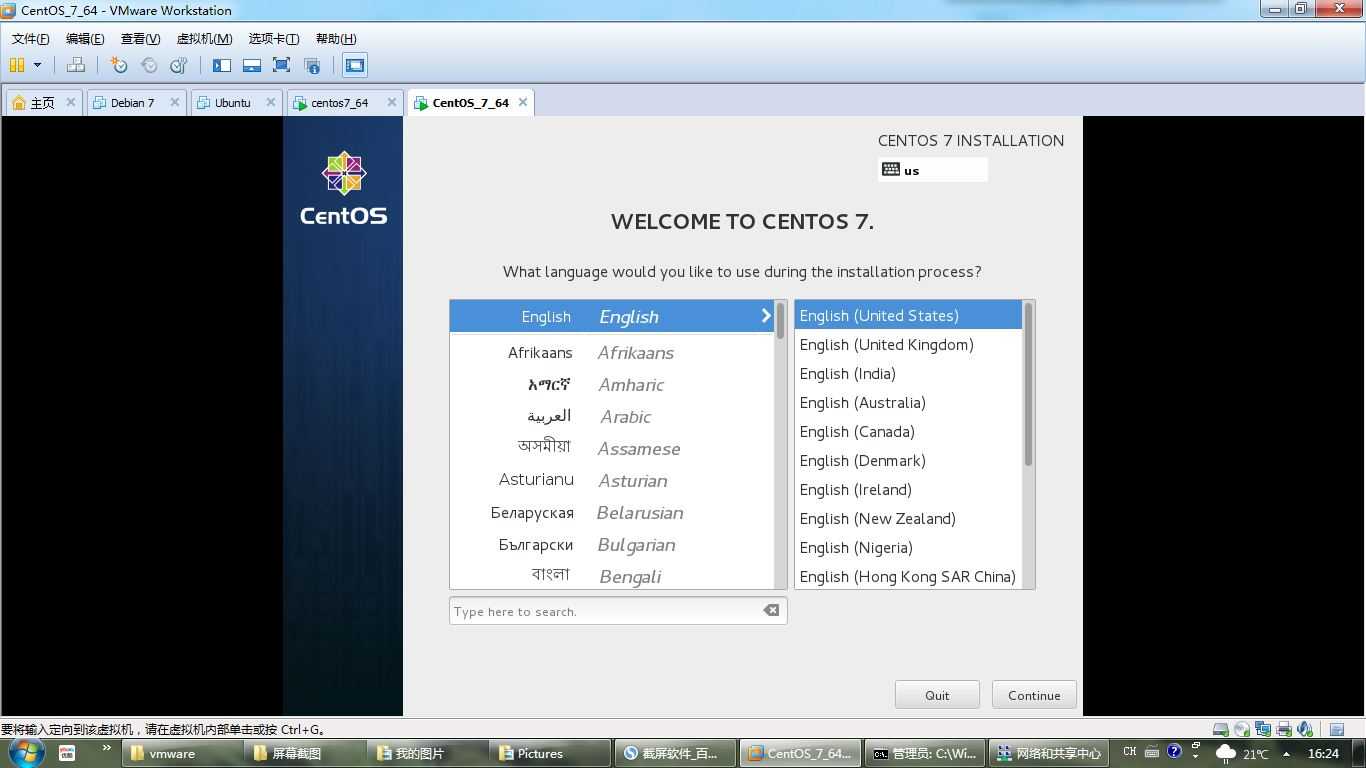Open the power options dropdown arrow
The height and width of the screenshot is (768, 1366).
pos(37,65)
